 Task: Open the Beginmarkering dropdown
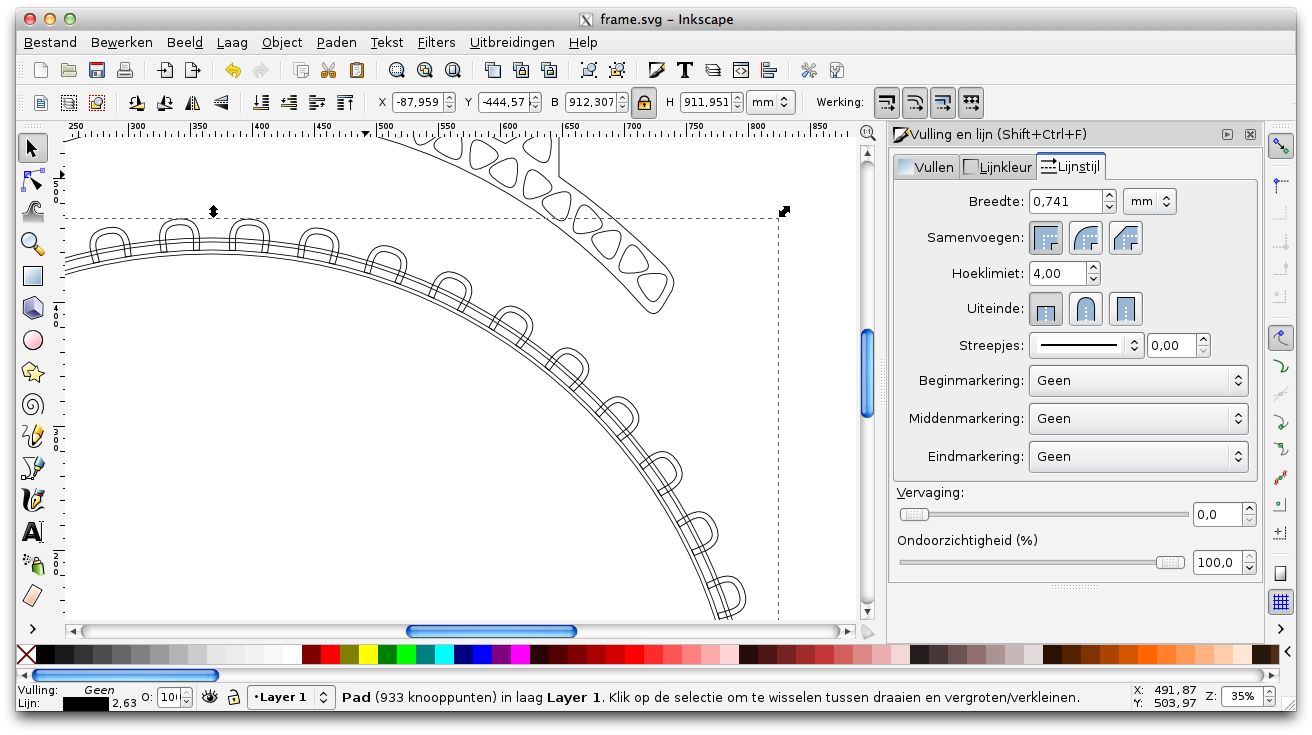click(1138, 380)
